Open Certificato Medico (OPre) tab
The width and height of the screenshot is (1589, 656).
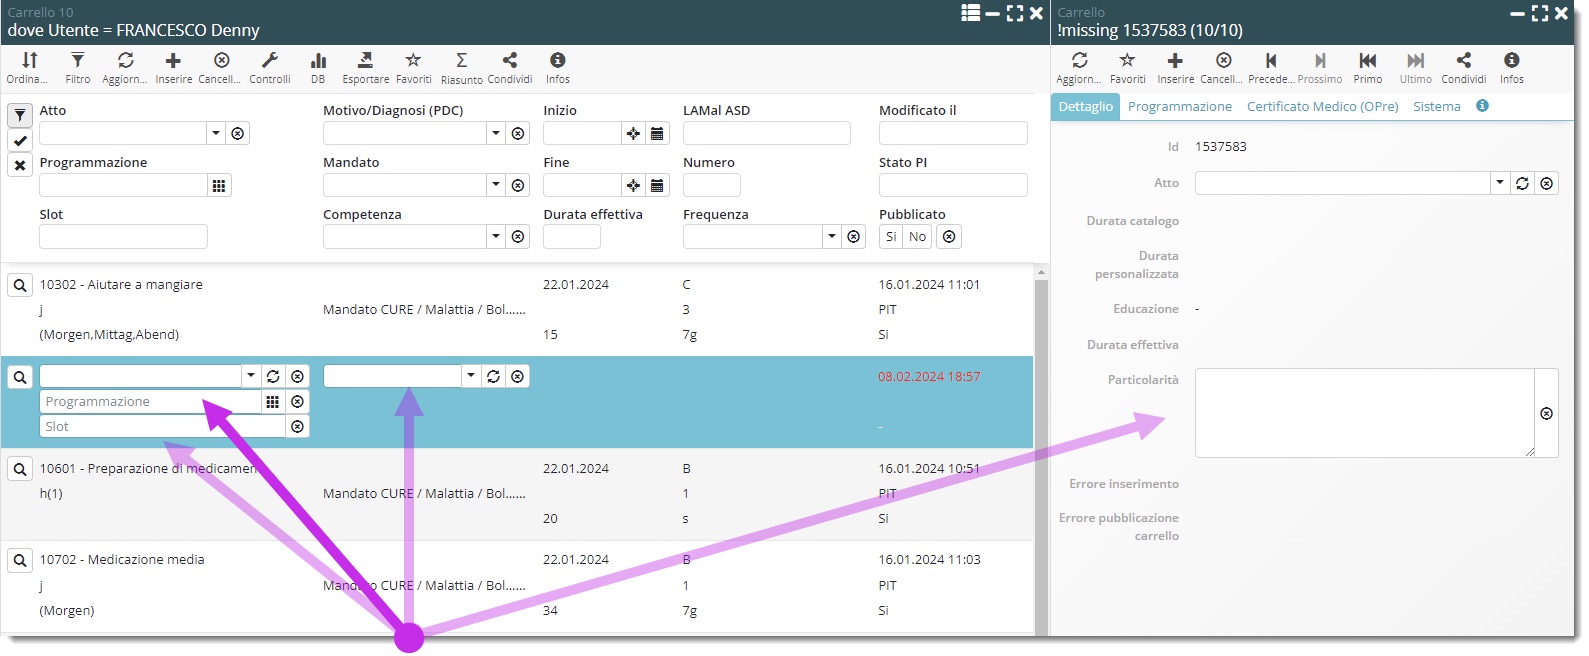point(1322,107)
